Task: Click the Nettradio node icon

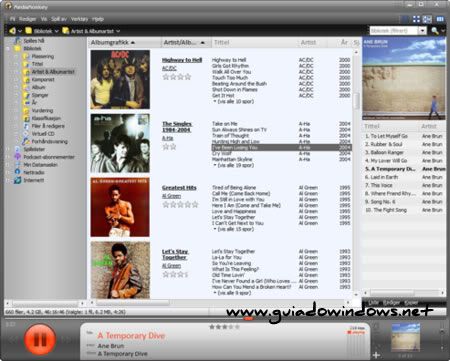Action: pyautogui.click(x=17, y=172)
